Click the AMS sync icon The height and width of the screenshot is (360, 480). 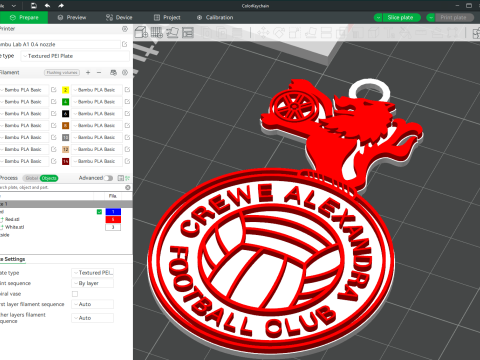113,72
